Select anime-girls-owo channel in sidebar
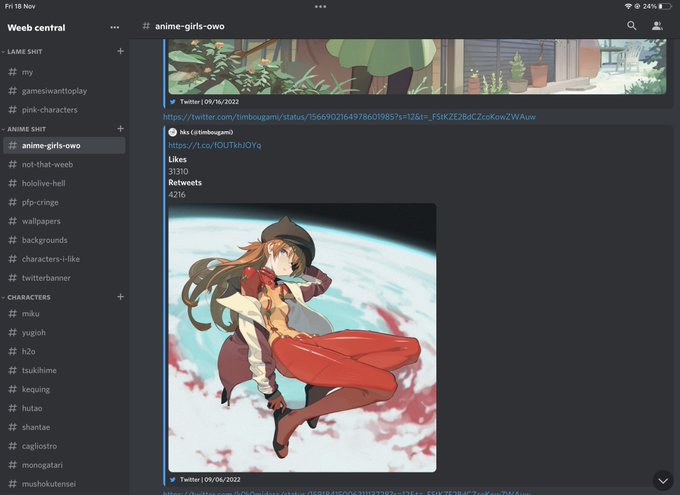Screen dimensions: 680x495 click(x=64, y=145)
